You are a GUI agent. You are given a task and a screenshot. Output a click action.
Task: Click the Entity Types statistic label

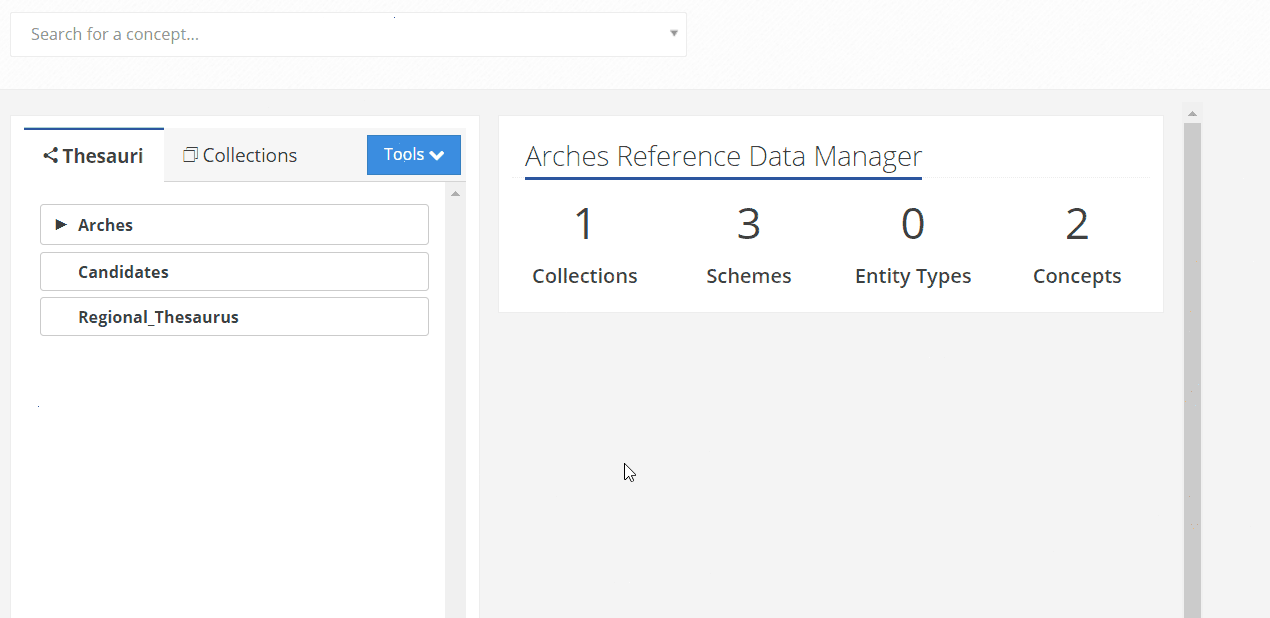pos(912,276)
